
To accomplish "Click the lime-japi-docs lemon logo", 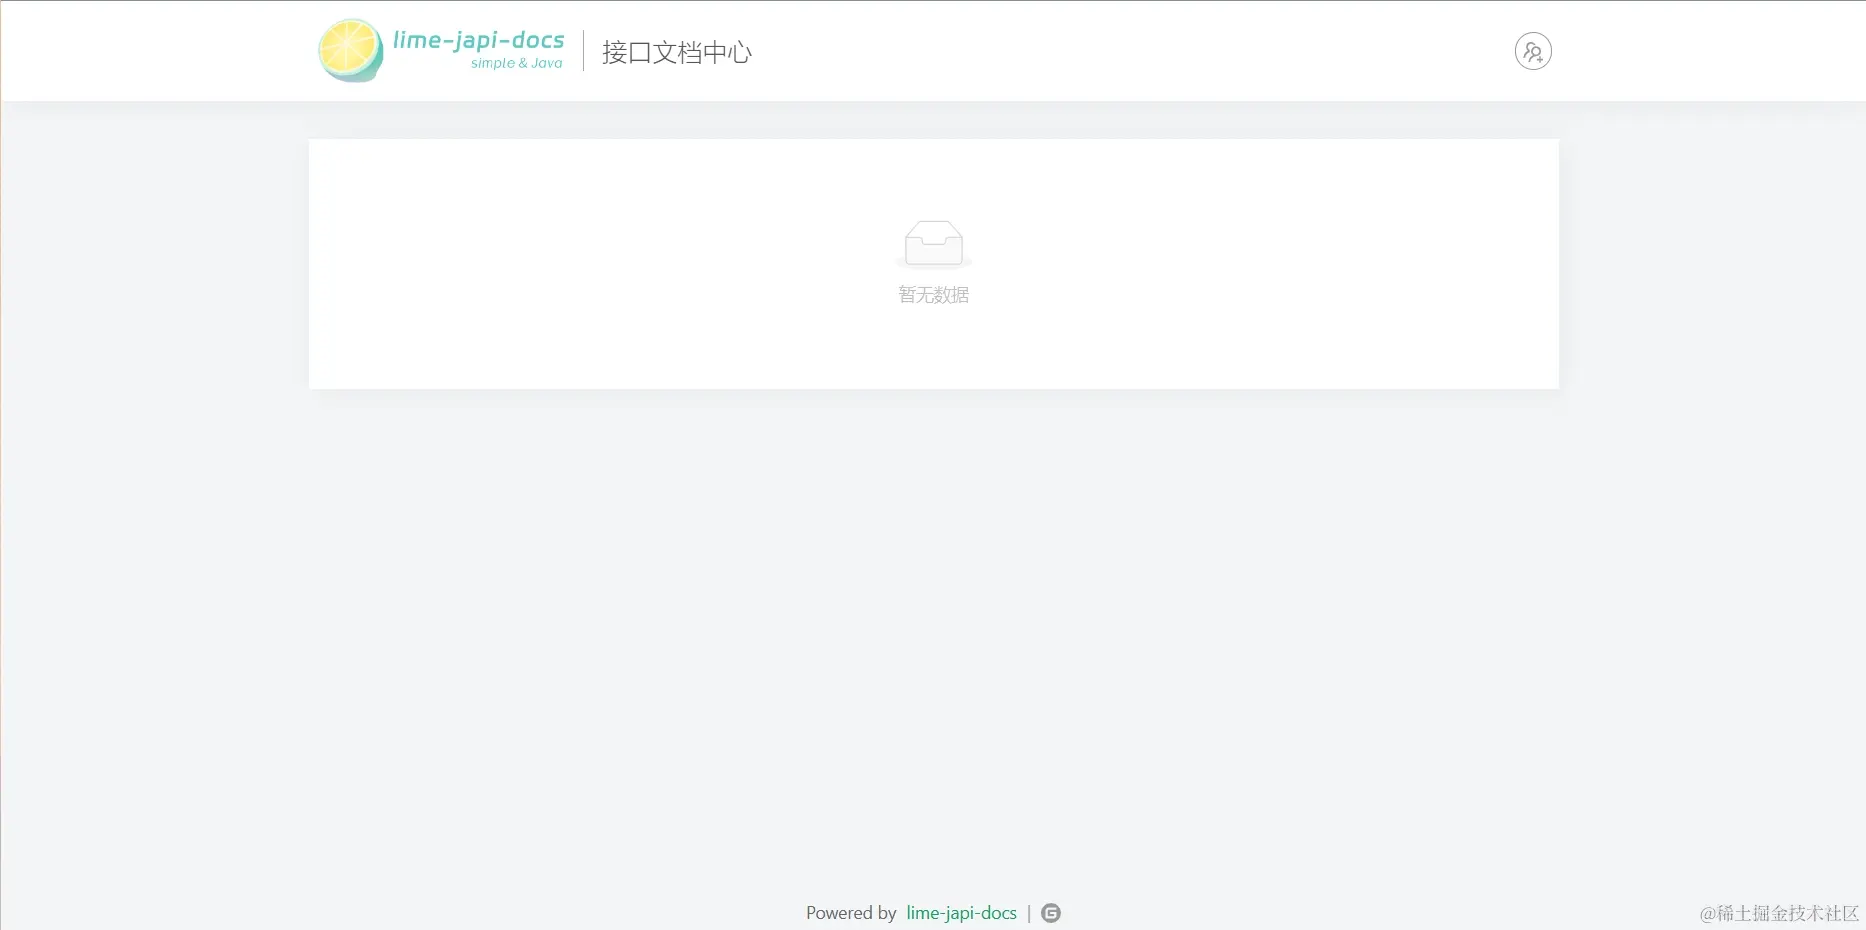I will point(350,50).
